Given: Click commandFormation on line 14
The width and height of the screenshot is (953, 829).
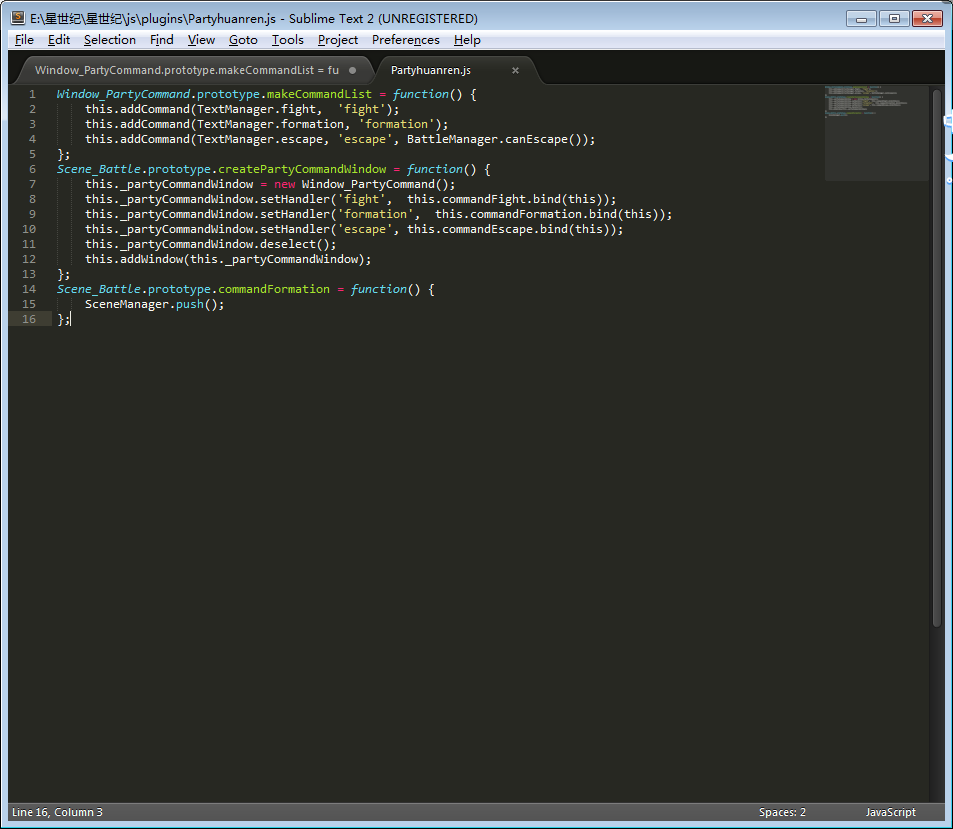Looking at the screenshot, I should 274,289.
